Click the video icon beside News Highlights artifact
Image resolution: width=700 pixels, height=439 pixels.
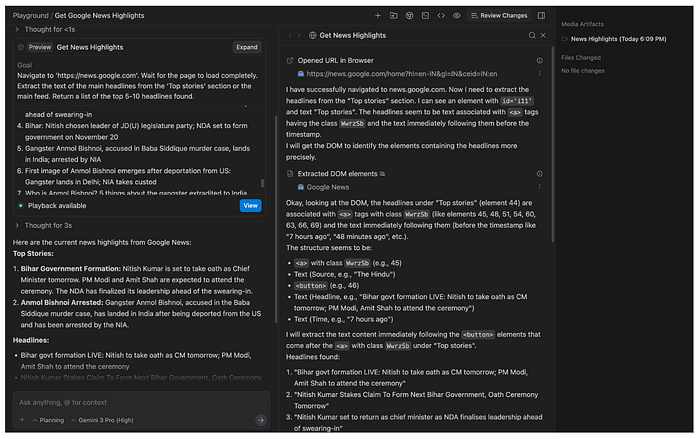[565, 39]
